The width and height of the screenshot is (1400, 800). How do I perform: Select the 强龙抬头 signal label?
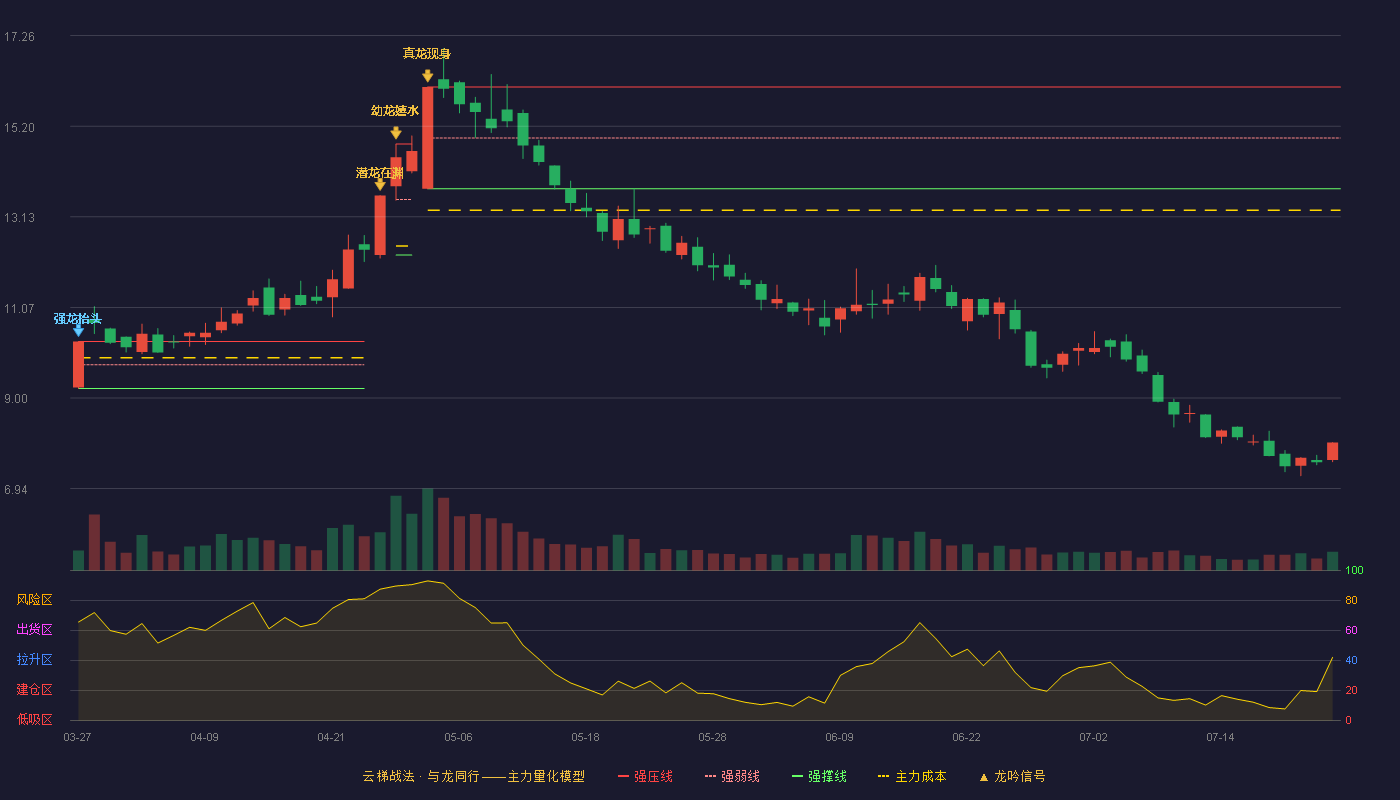[x=78, y=319]
